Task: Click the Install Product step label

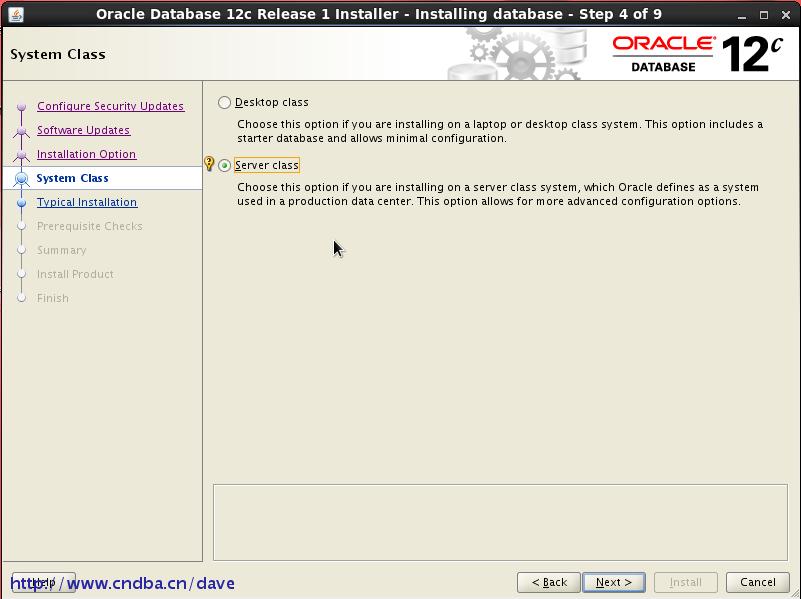Action: [x=75, y=274]
